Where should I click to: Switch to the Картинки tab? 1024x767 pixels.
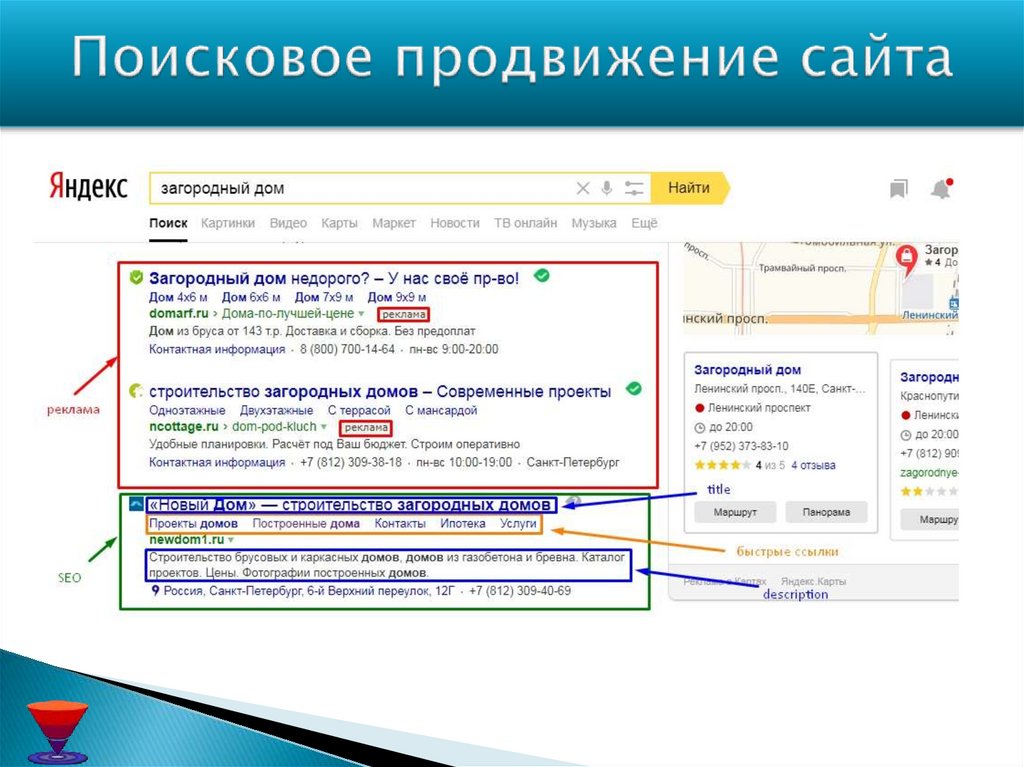pos(228,223)
